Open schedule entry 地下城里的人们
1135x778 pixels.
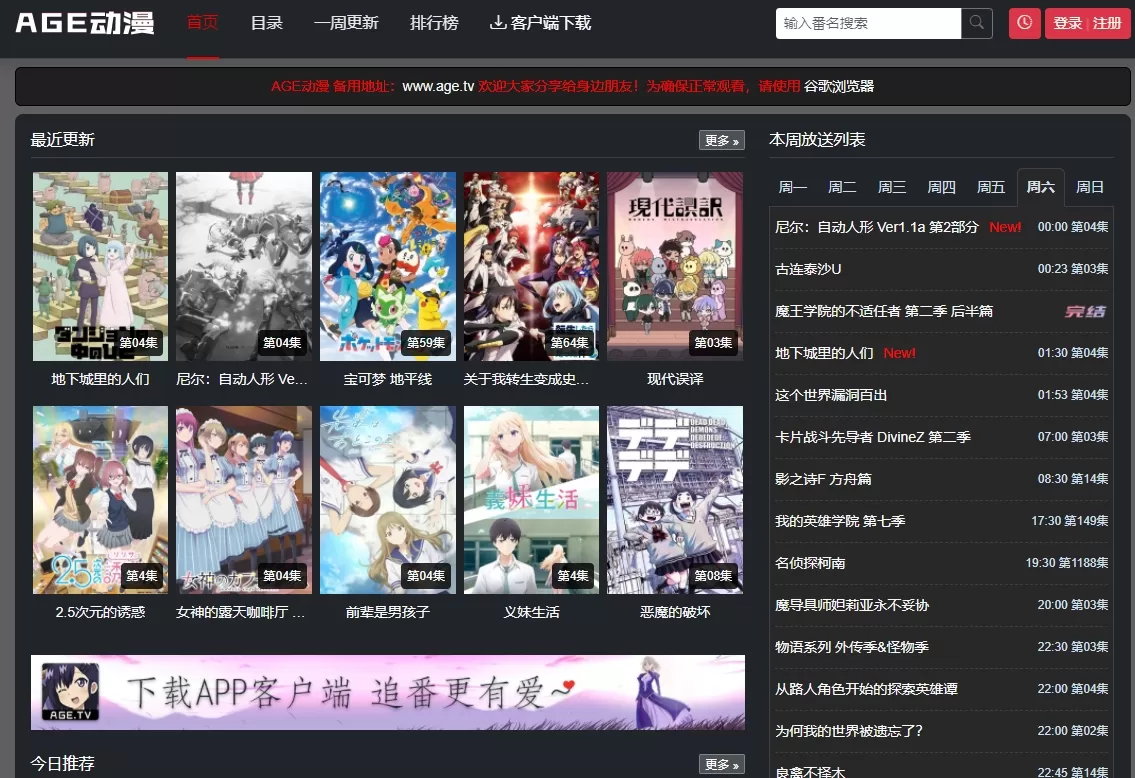pos(941,353)
